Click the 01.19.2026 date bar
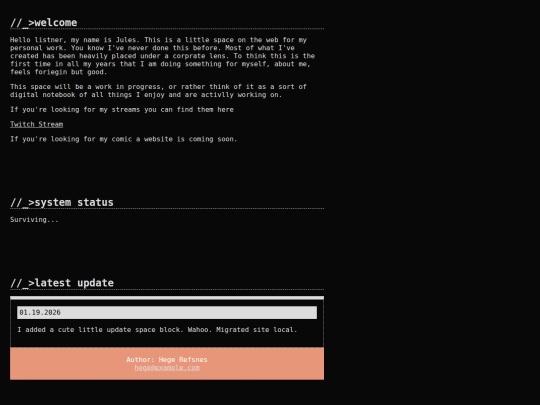The height and width of the screenshot is (405, 540). point(167,312)
